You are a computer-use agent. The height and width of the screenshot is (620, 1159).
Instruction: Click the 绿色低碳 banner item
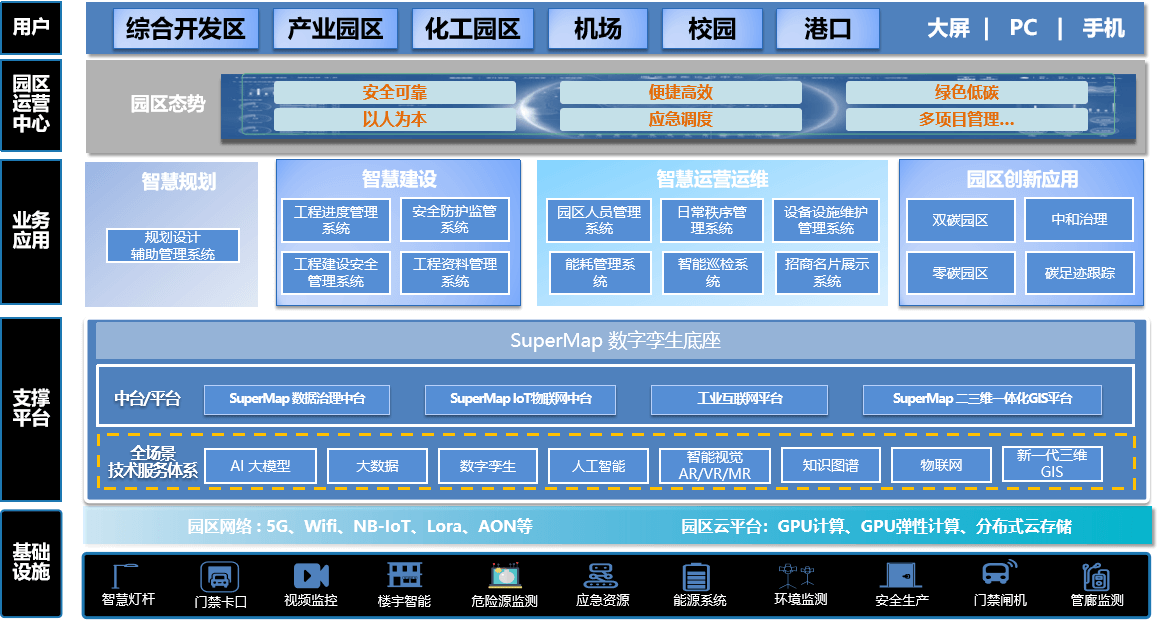(x=967, y=92)
